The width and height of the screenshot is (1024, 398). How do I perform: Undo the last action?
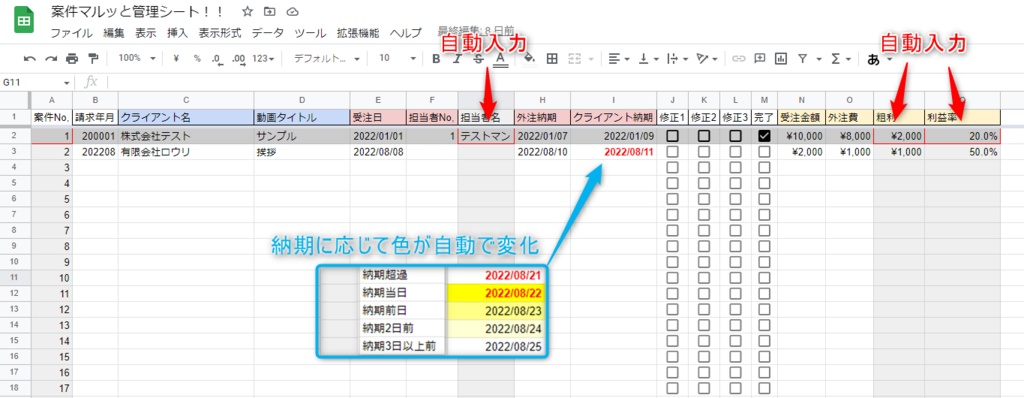click(29, 58)
